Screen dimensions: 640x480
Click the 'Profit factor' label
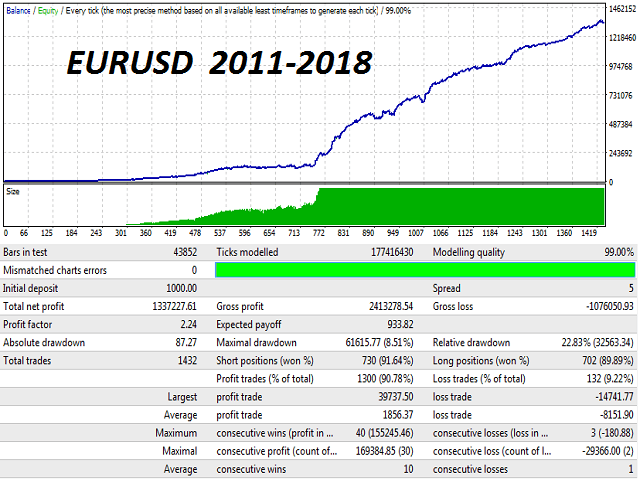[28, 324]
